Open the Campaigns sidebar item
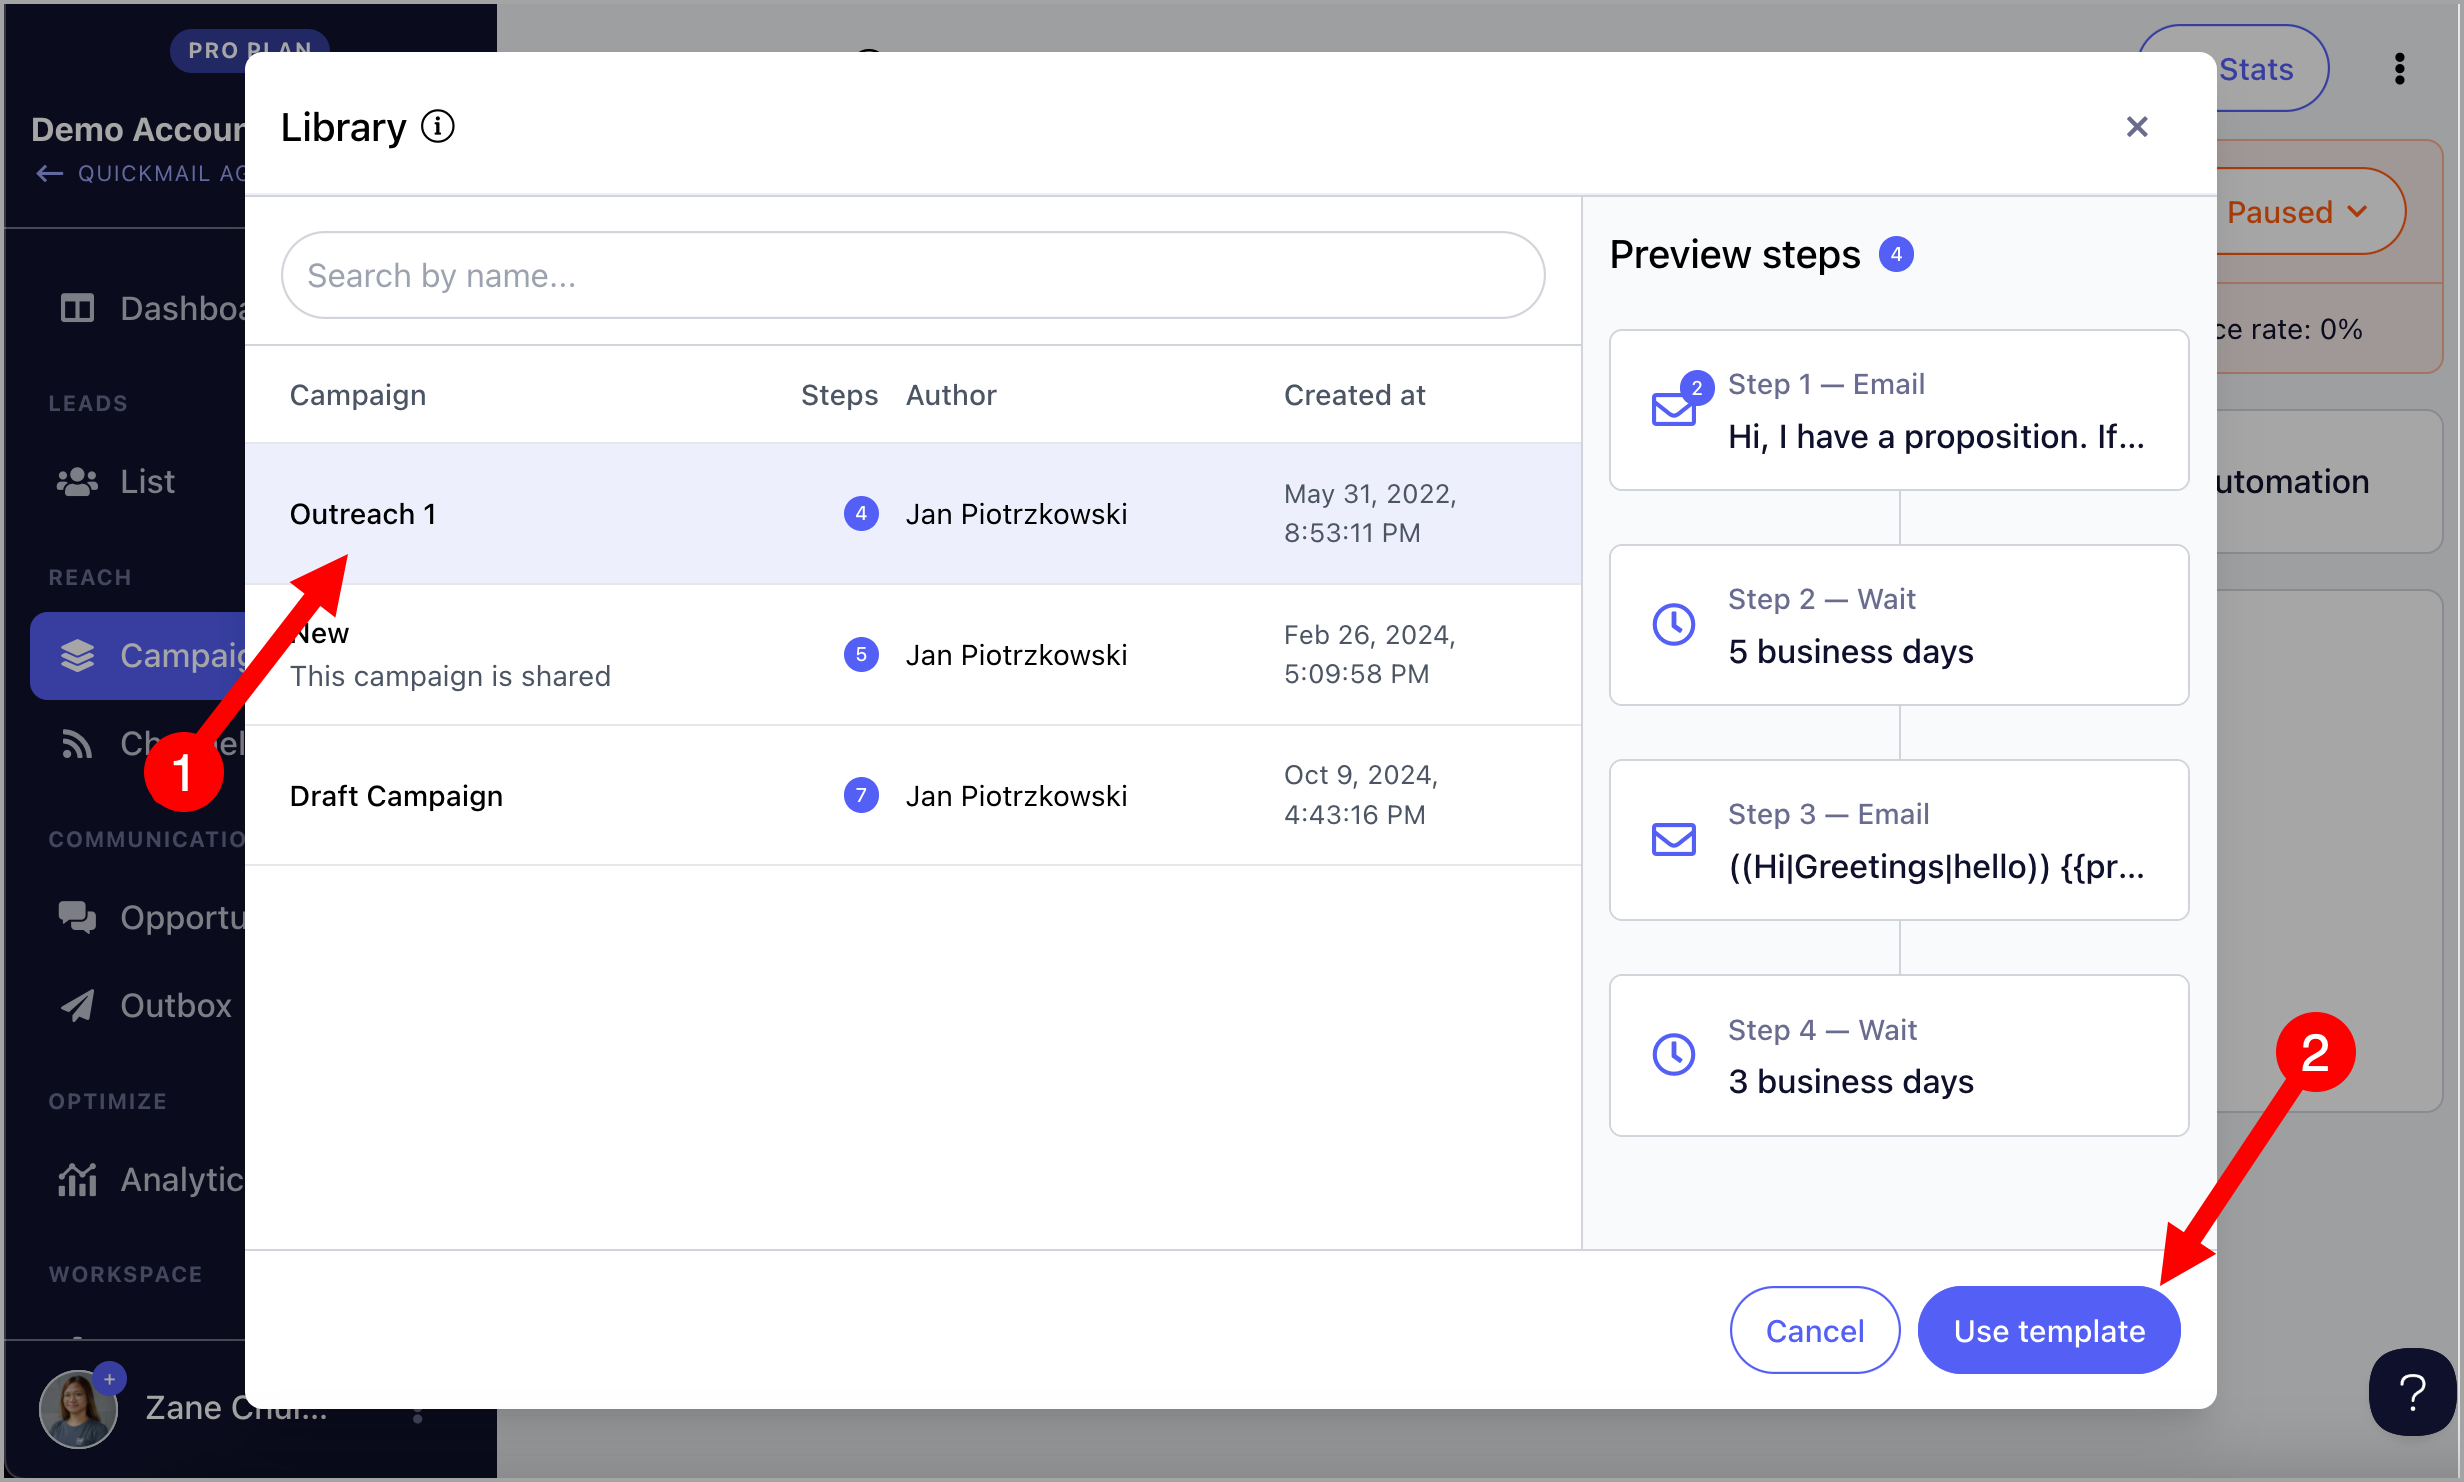2464x1482 pixels. pyautogui.click(x=138, y=656)
